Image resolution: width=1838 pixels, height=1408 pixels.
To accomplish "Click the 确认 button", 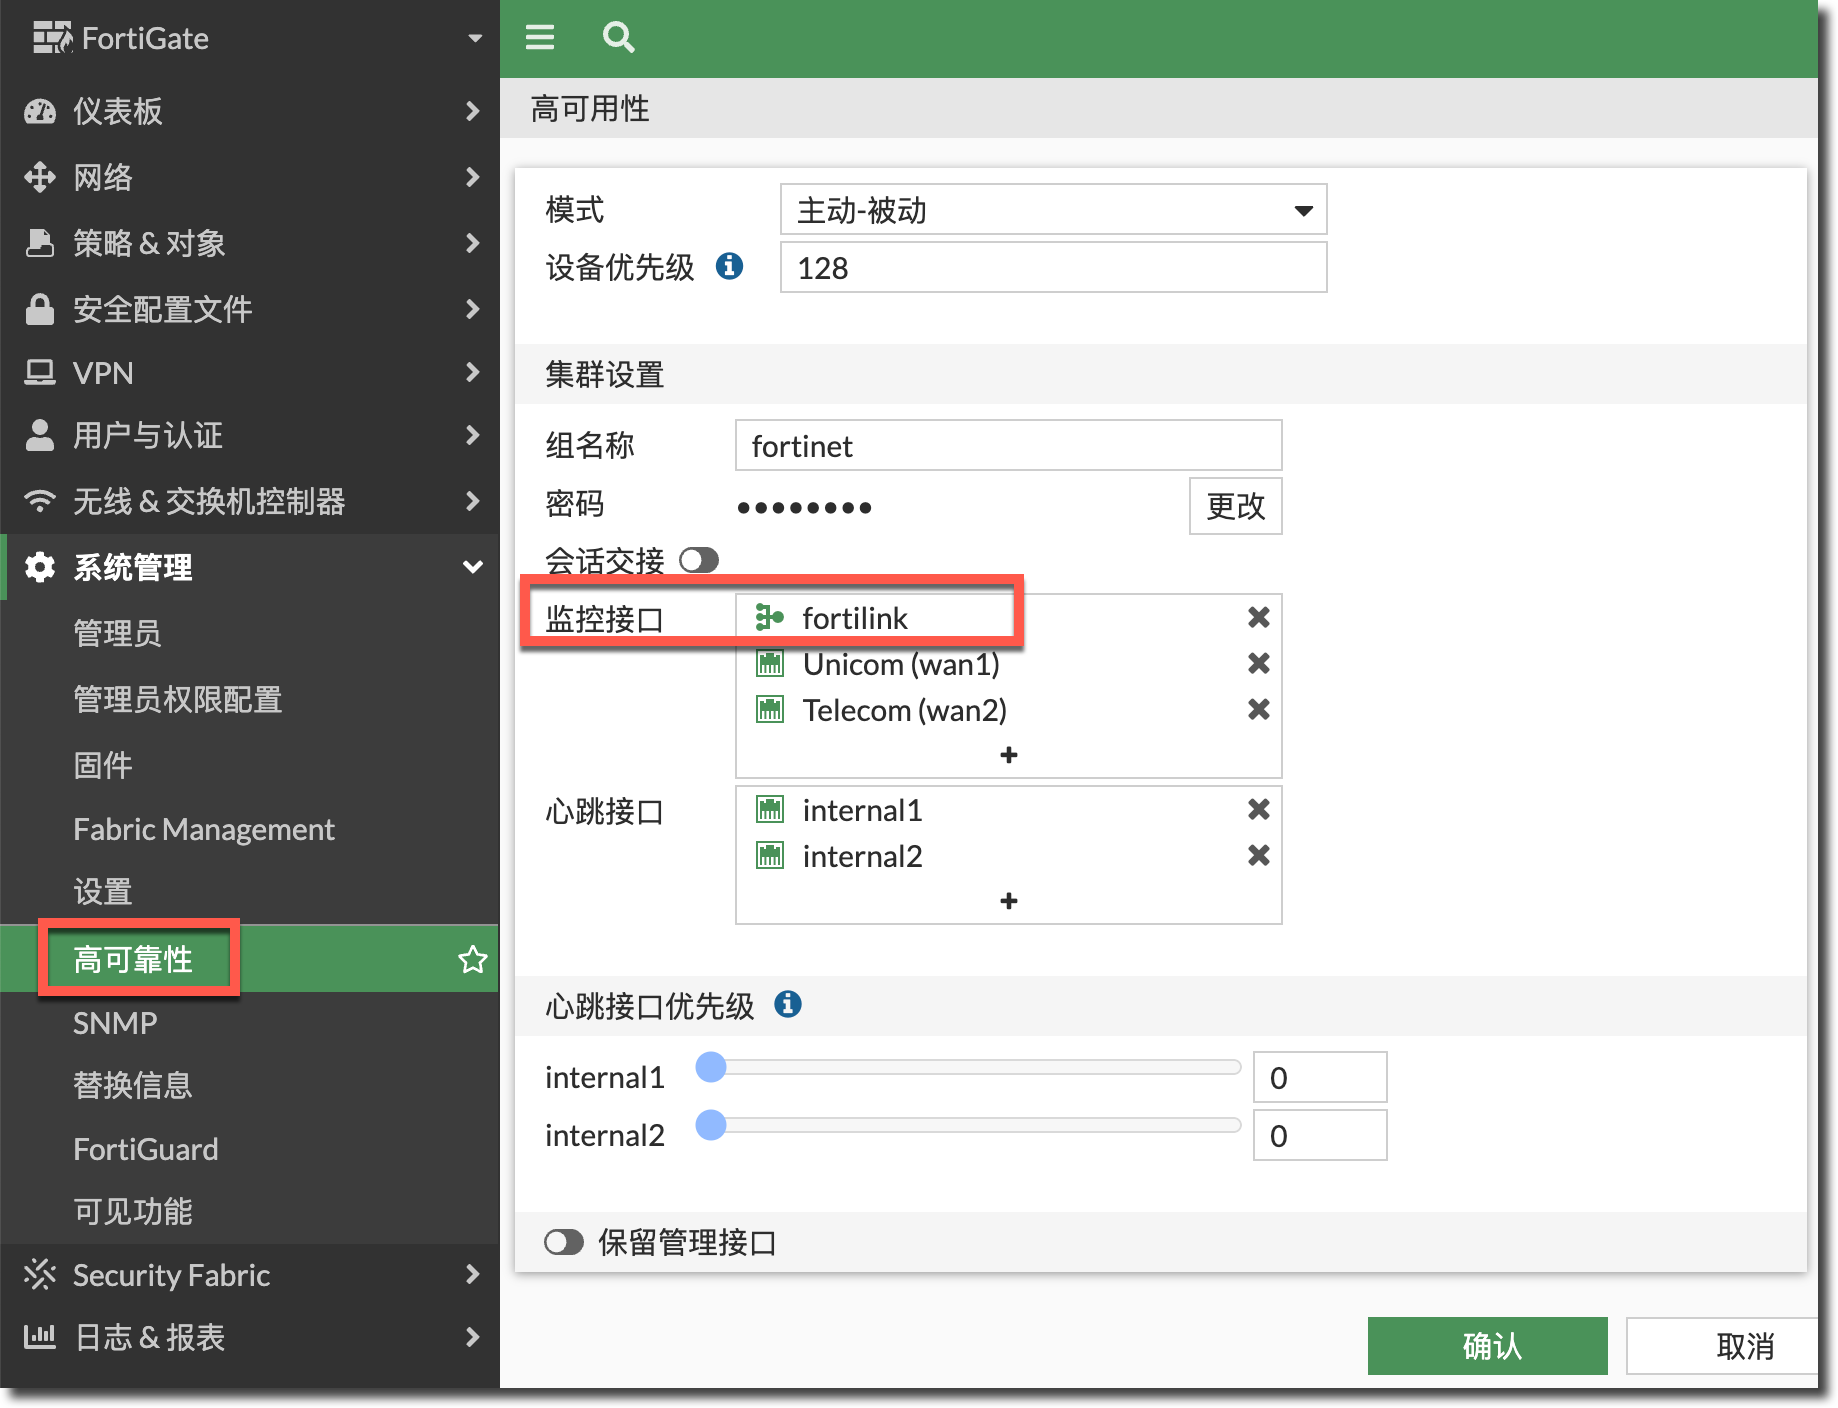I will point(1487,1346).
